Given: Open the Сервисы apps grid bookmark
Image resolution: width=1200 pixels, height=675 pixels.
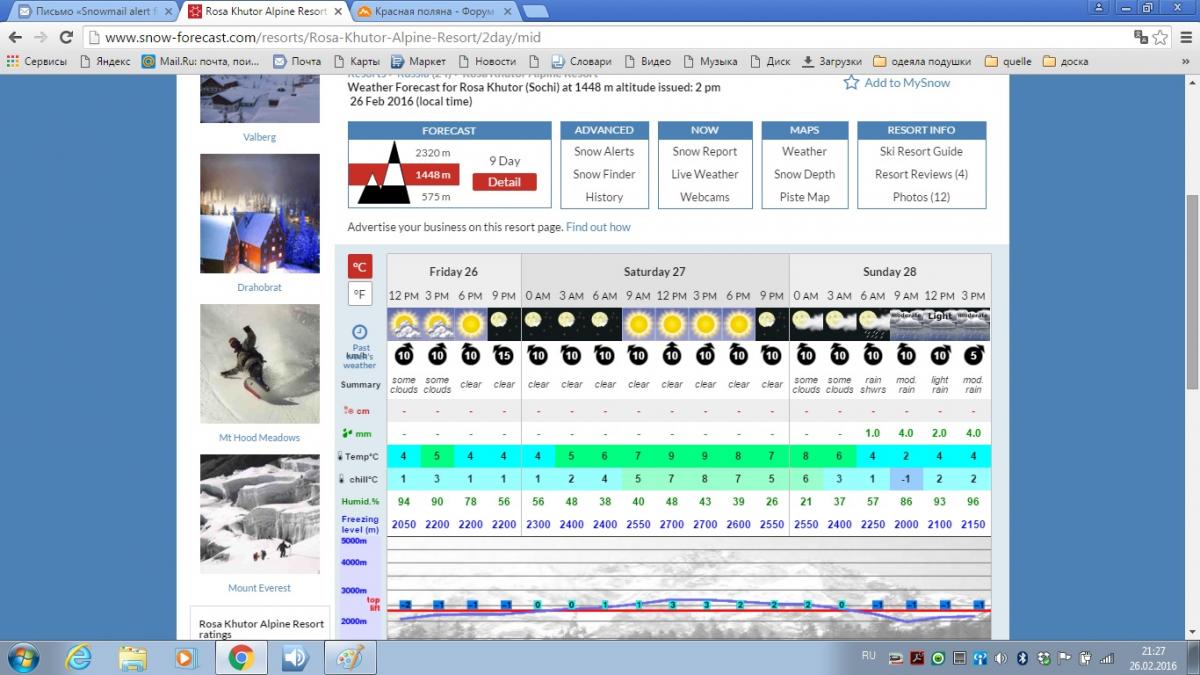Looking at the screenshot, I should tap(37, 61).
